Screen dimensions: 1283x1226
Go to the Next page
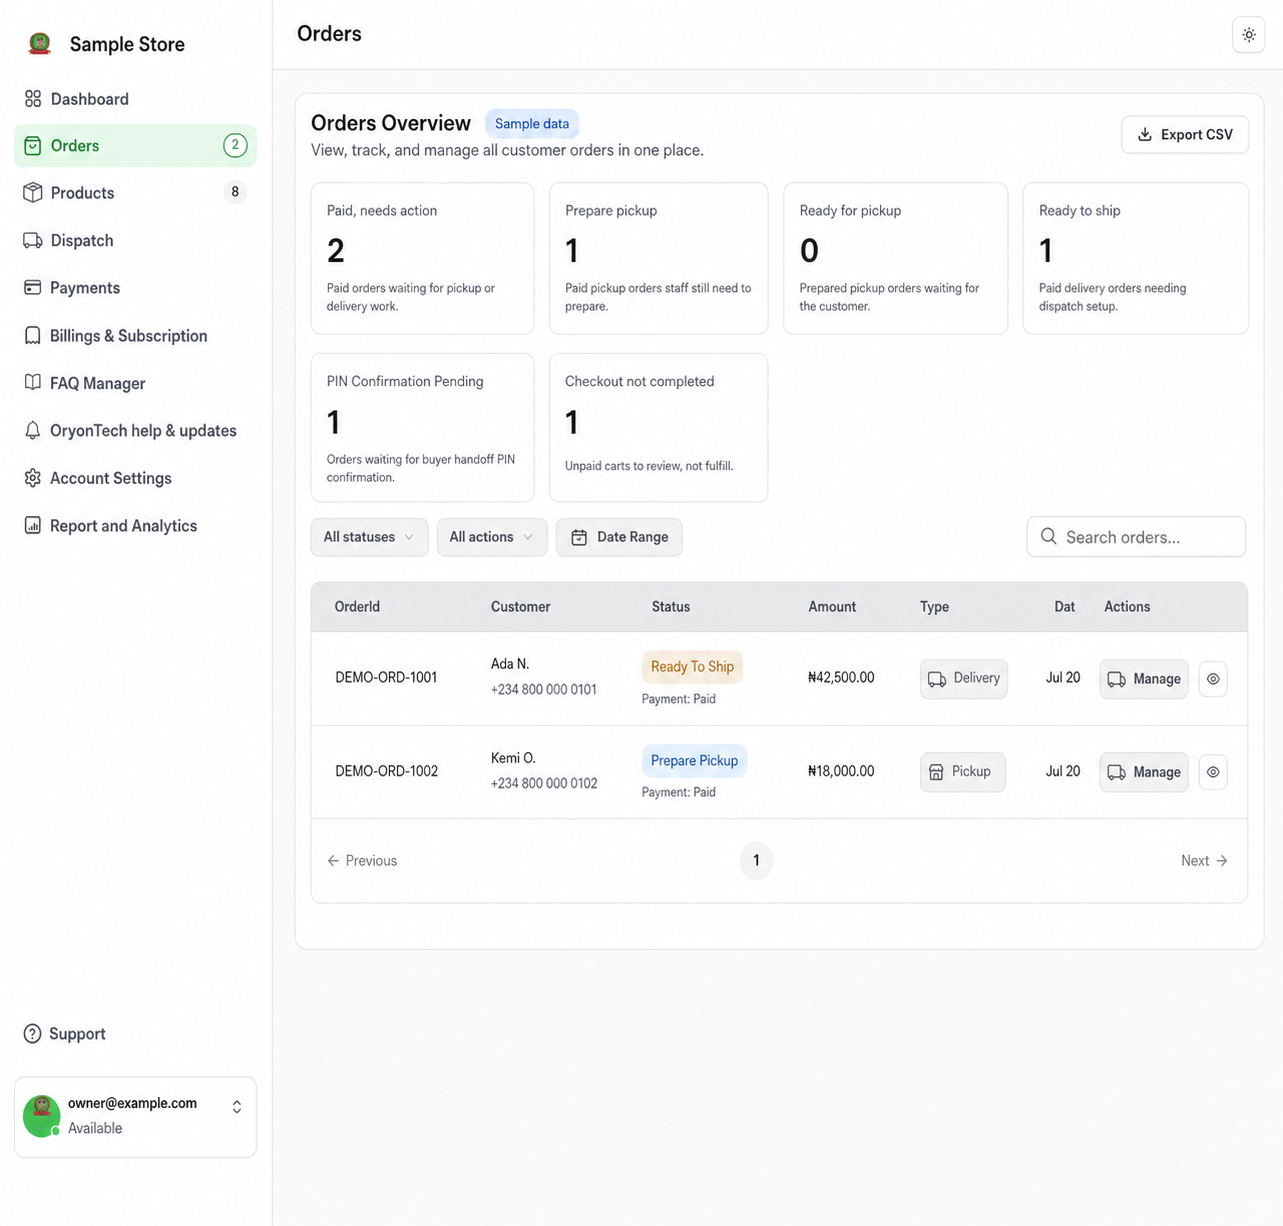click(x=1204, y=861)
